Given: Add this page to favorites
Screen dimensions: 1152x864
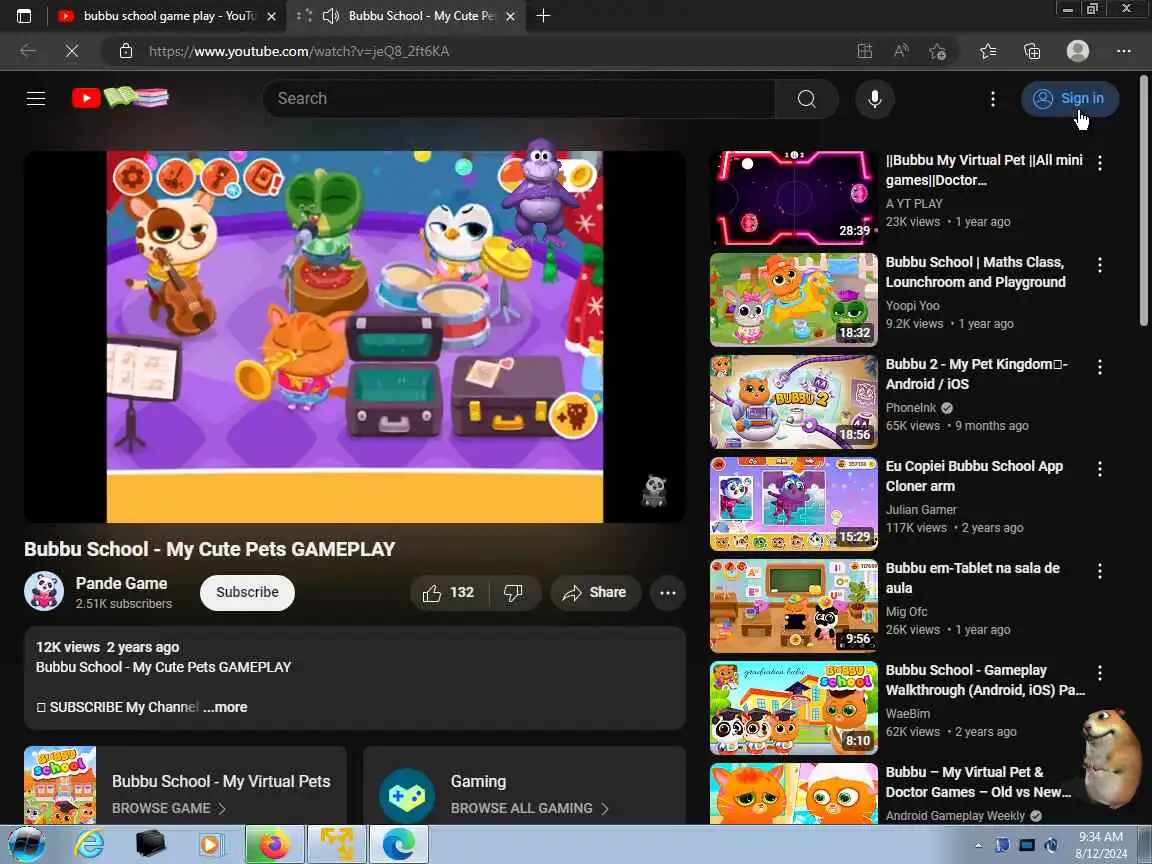Looking at the screenshot, I should click(937, 51).
